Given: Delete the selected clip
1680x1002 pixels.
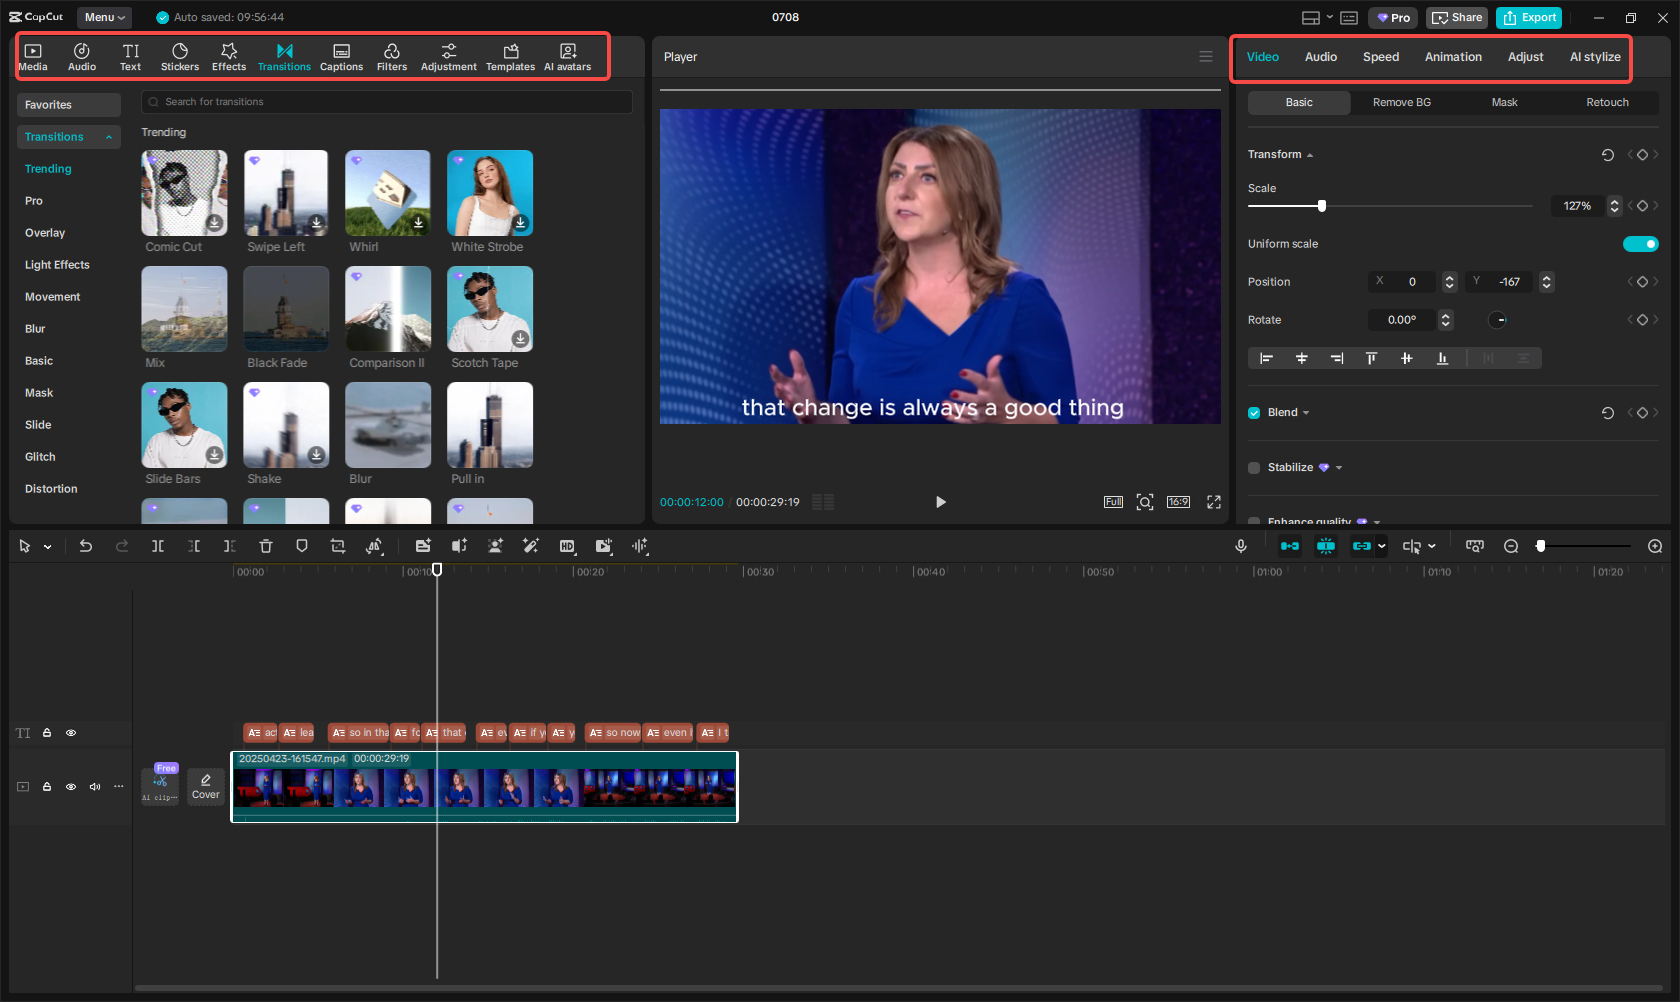Looking at the screenshot, I should [266, 546].
